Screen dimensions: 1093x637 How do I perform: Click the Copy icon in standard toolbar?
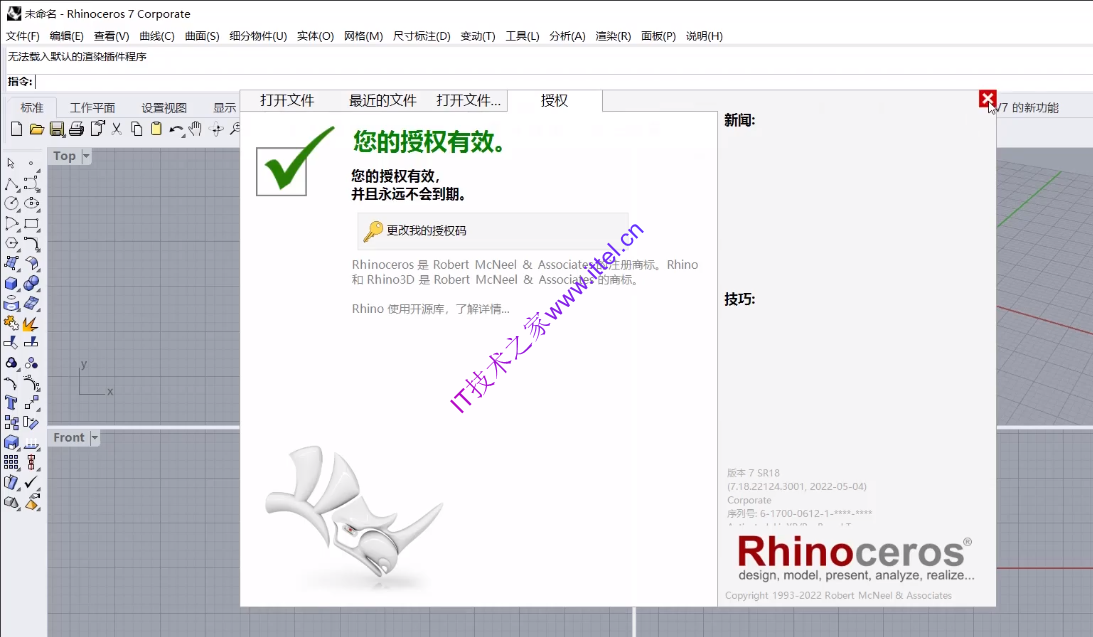coord(137,129)
